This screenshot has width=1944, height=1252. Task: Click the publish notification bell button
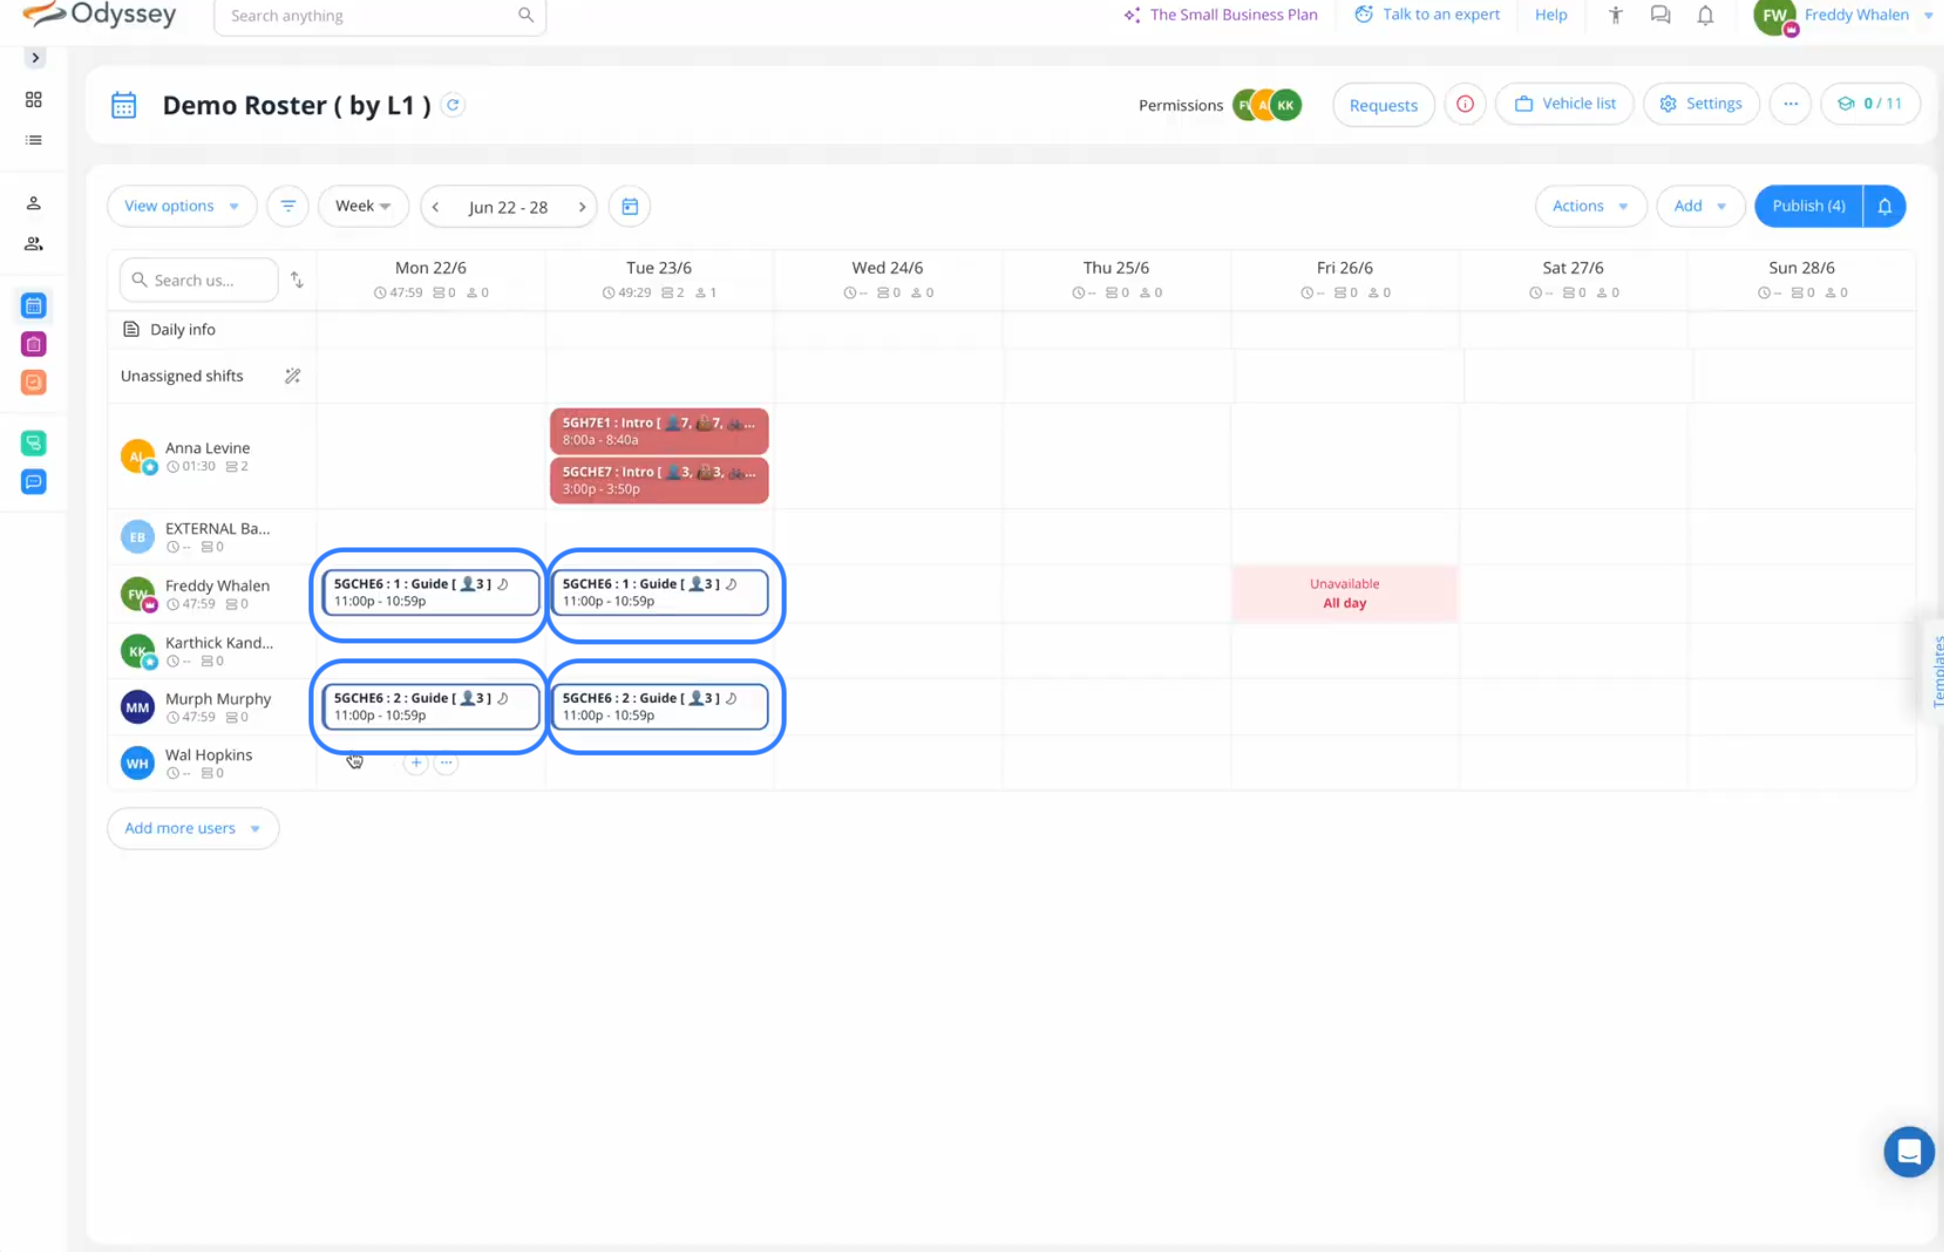1885,206
